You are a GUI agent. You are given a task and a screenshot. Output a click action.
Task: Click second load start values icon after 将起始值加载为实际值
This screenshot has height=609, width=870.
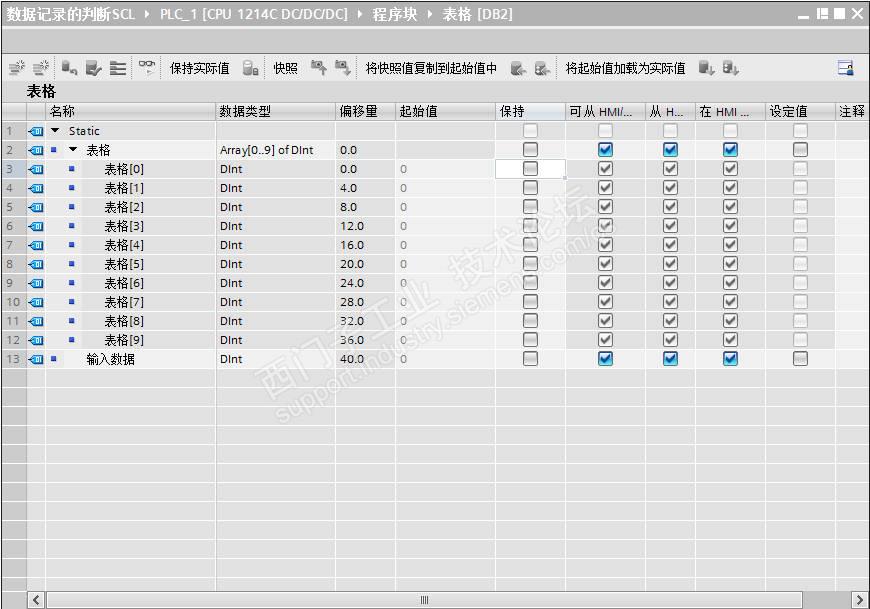730,68
